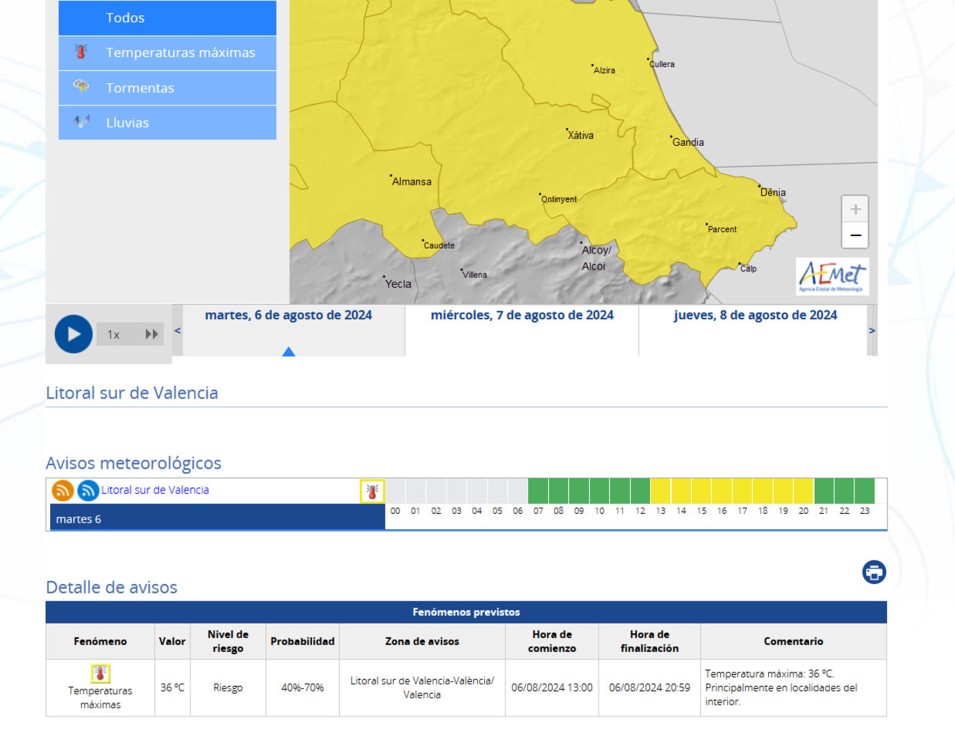This screenshot has width=955, height=736.
Task: Click Cullera on the map
Action: [x=661, y=63]
